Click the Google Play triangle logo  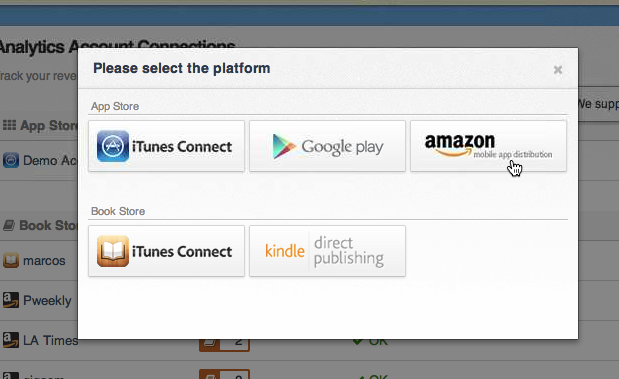click(284, 146)
